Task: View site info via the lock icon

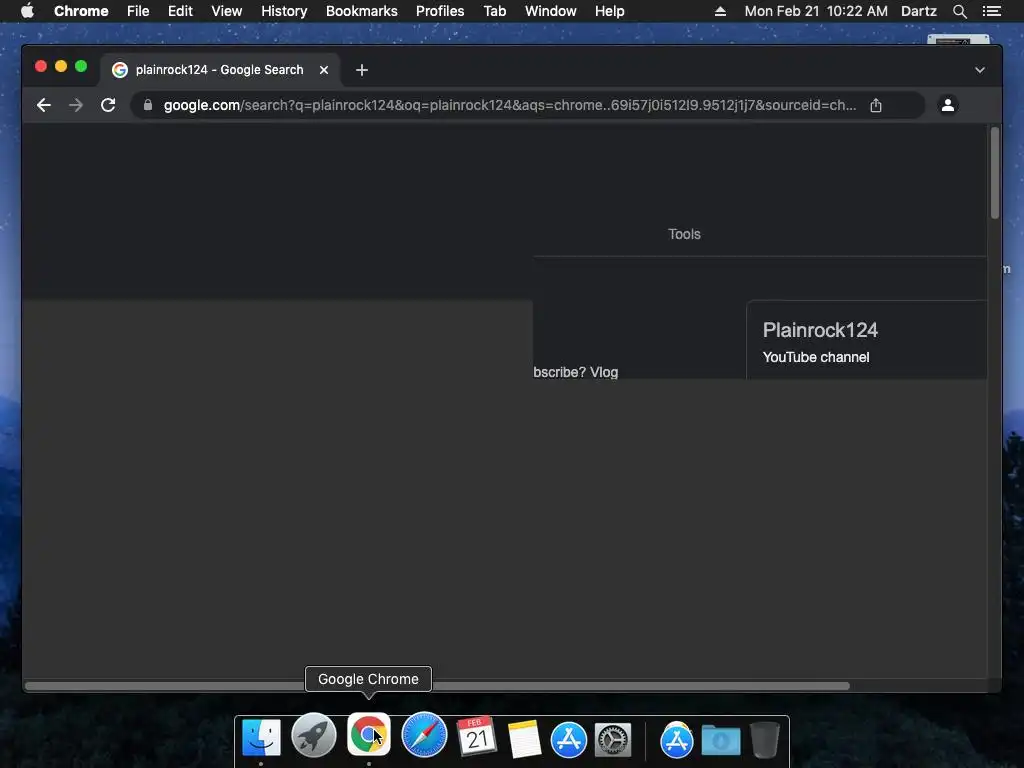Action: pos(148,105)
